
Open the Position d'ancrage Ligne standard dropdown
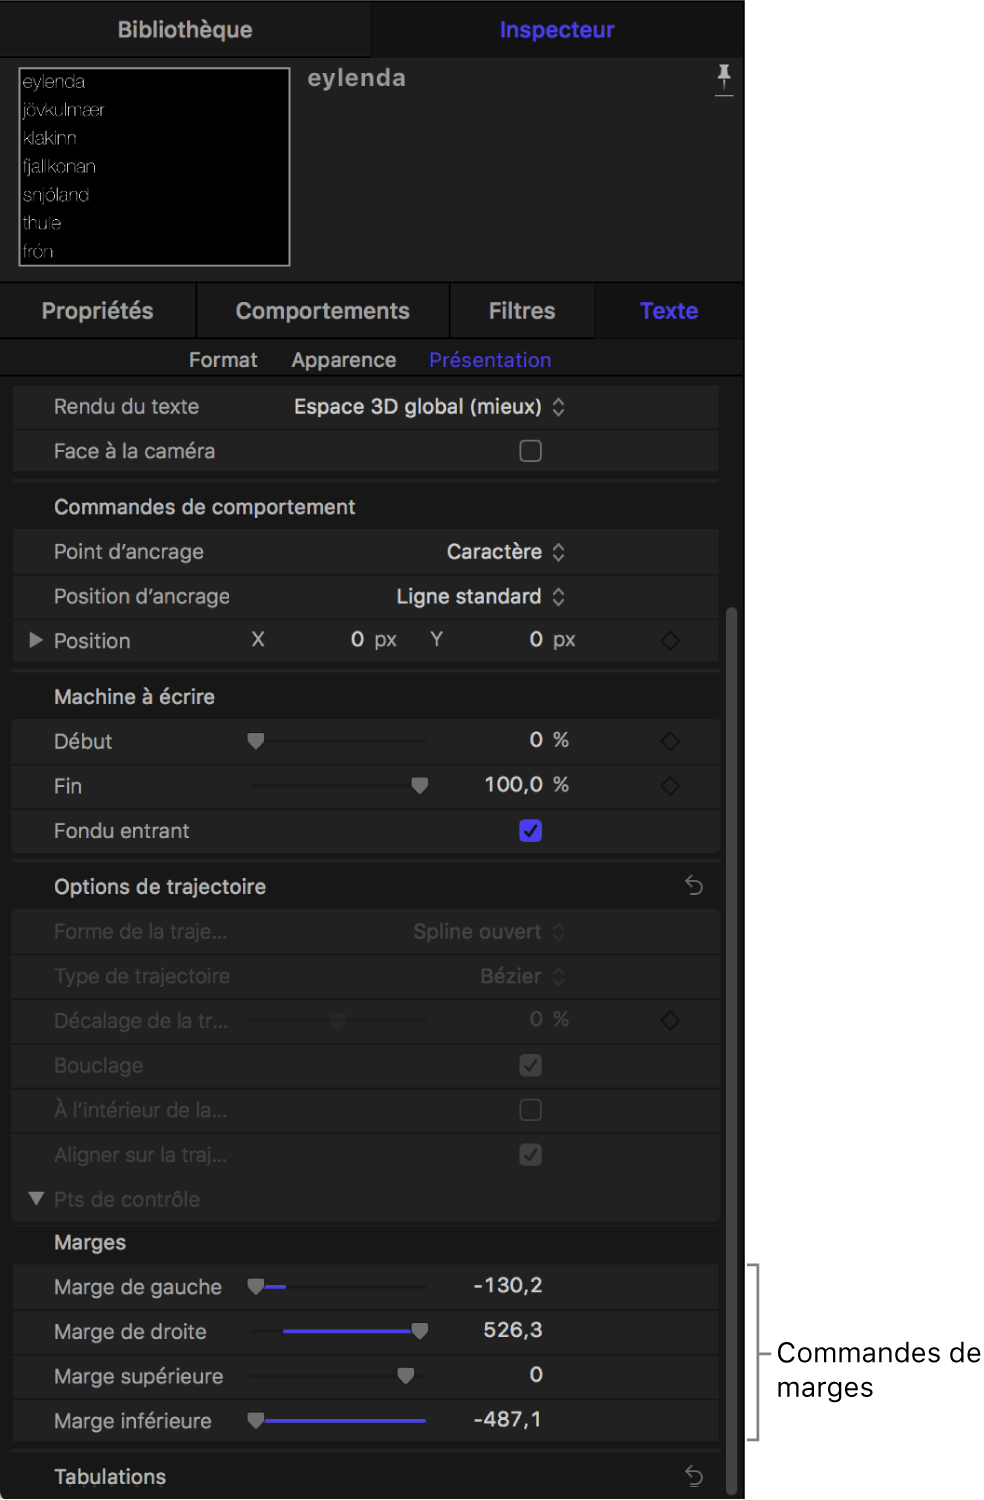(481, 597)
